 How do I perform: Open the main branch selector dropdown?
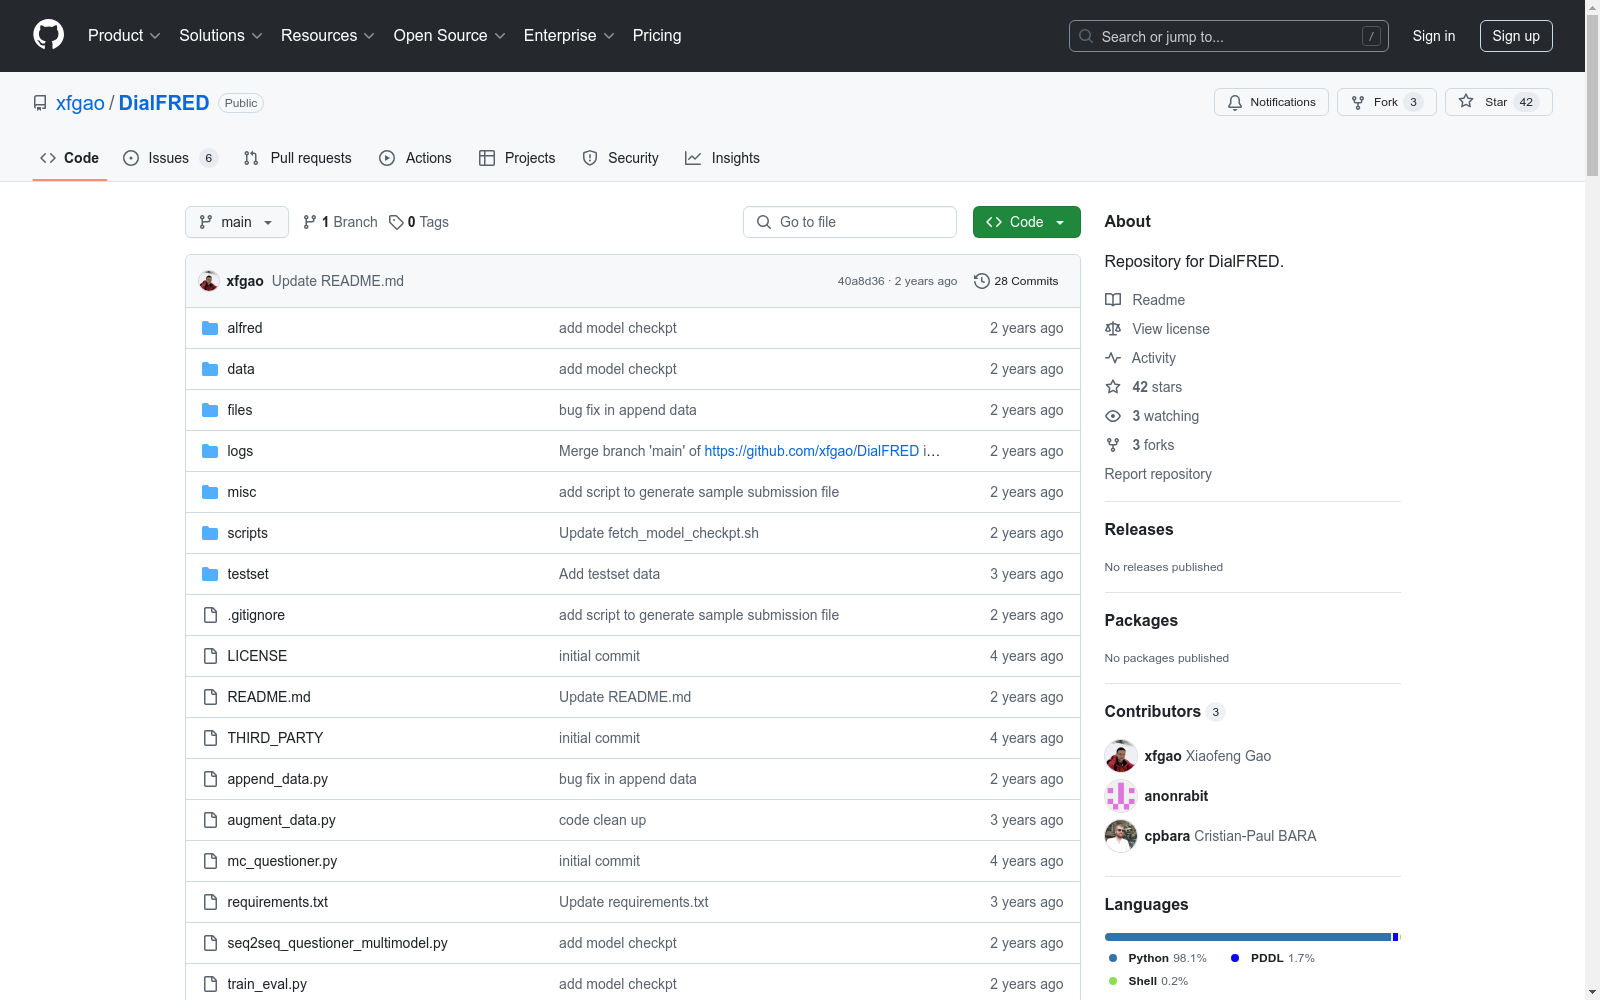(x=237, y=222)
